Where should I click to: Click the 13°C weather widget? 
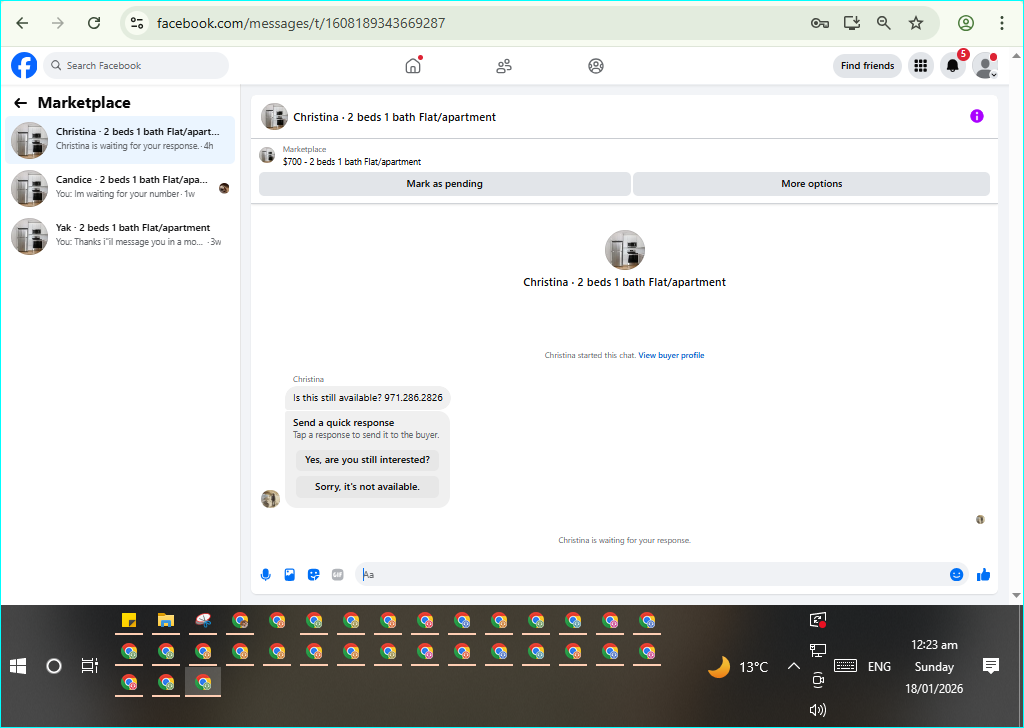[739, 667]
